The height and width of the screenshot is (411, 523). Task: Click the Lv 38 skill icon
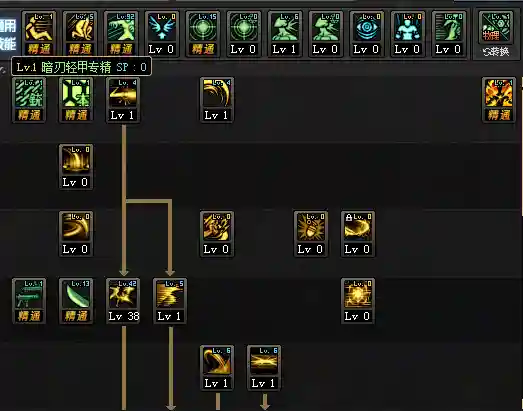pos(123,294)
